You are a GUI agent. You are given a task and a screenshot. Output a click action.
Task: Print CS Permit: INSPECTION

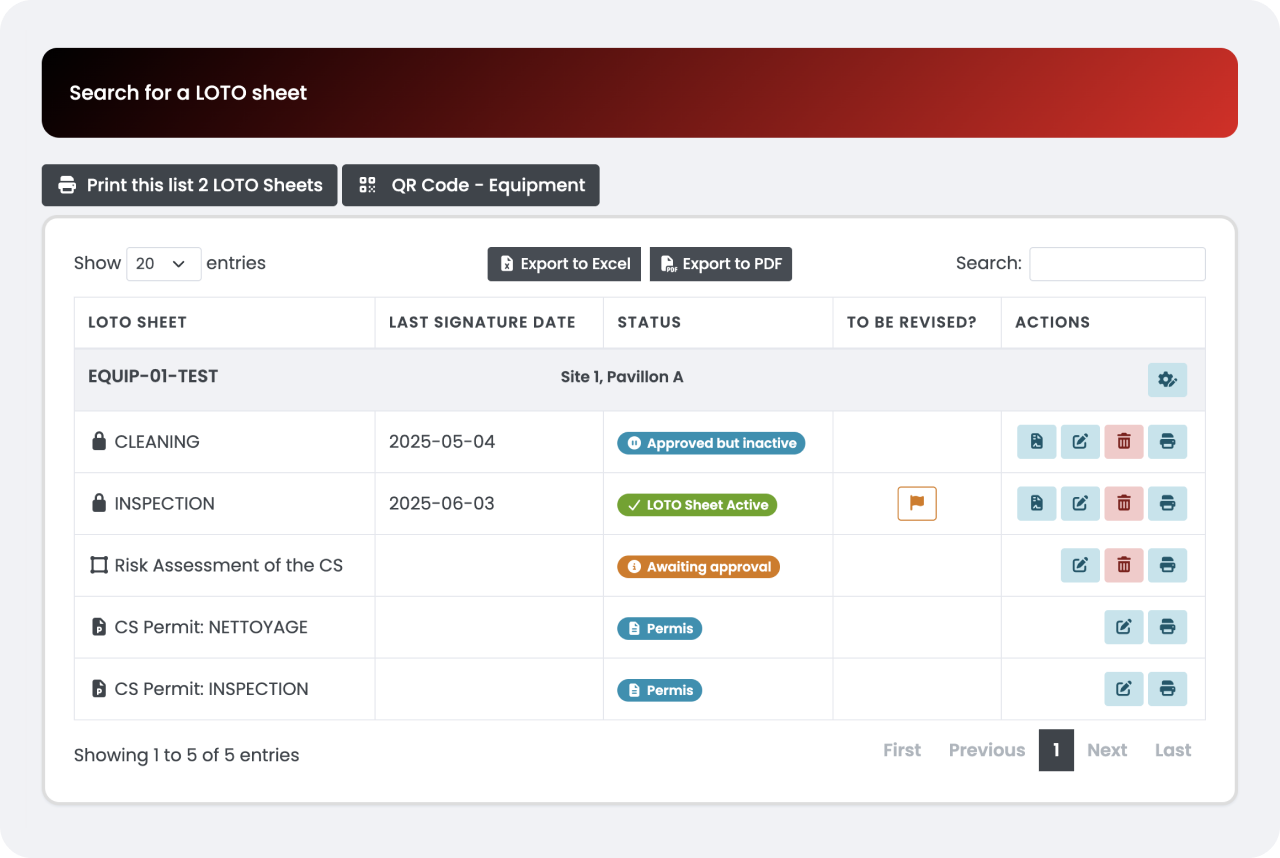click(1167, 689)
